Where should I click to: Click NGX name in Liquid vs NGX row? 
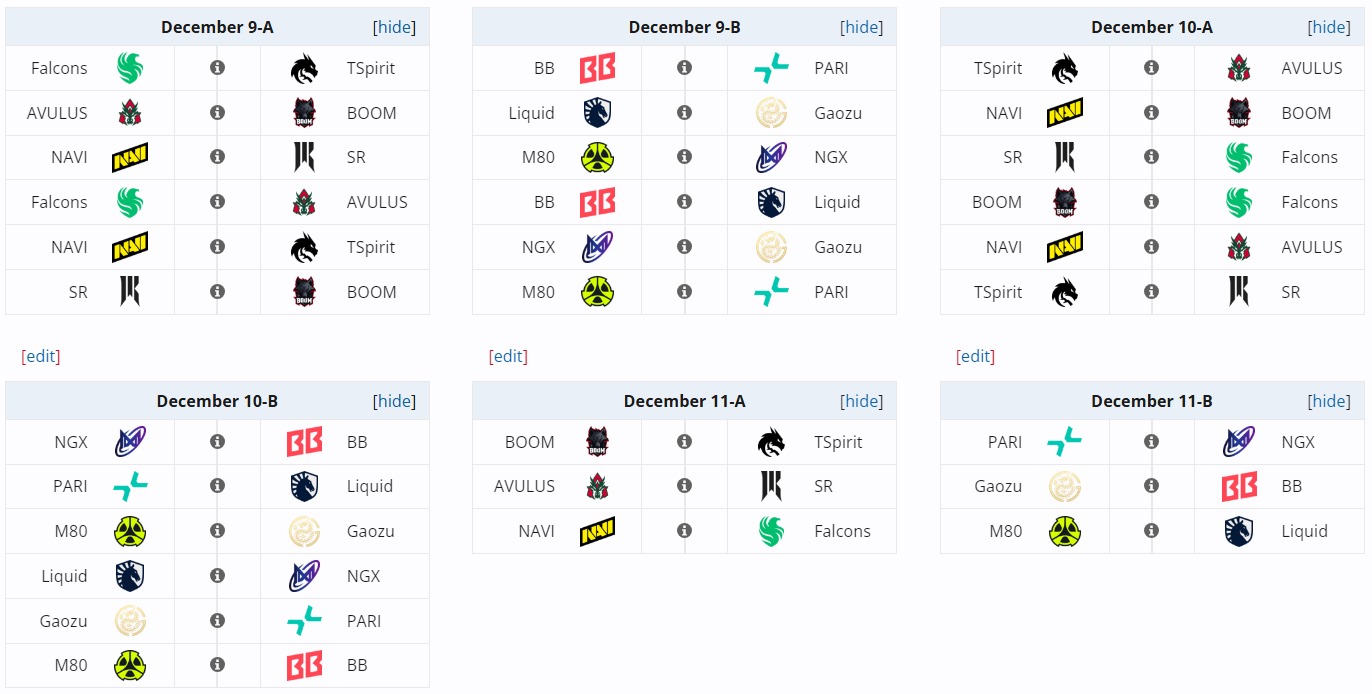(364, 576)
